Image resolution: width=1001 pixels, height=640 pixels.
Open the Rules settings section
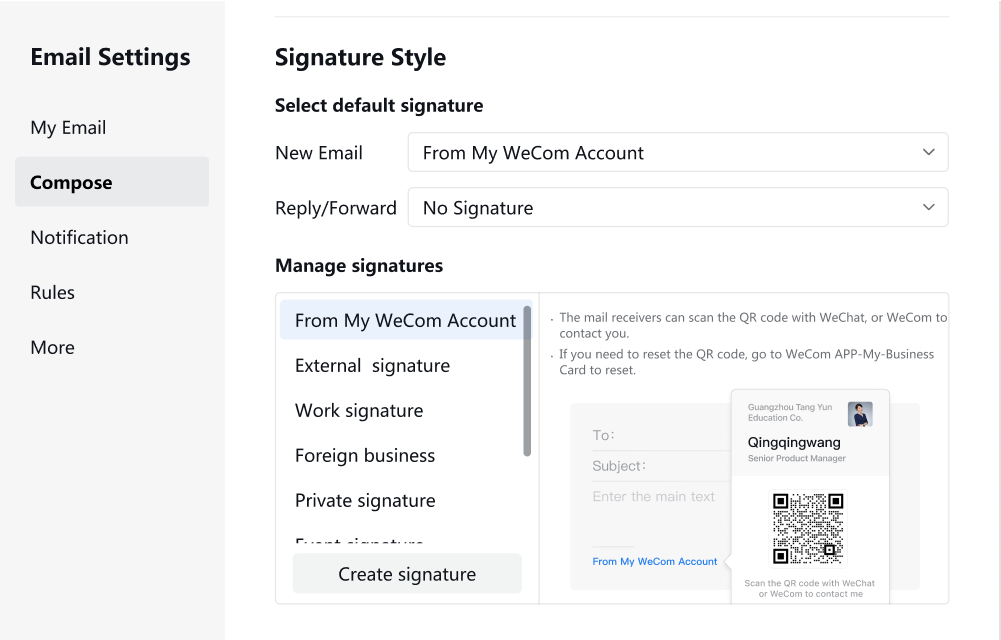click(52, 292)
